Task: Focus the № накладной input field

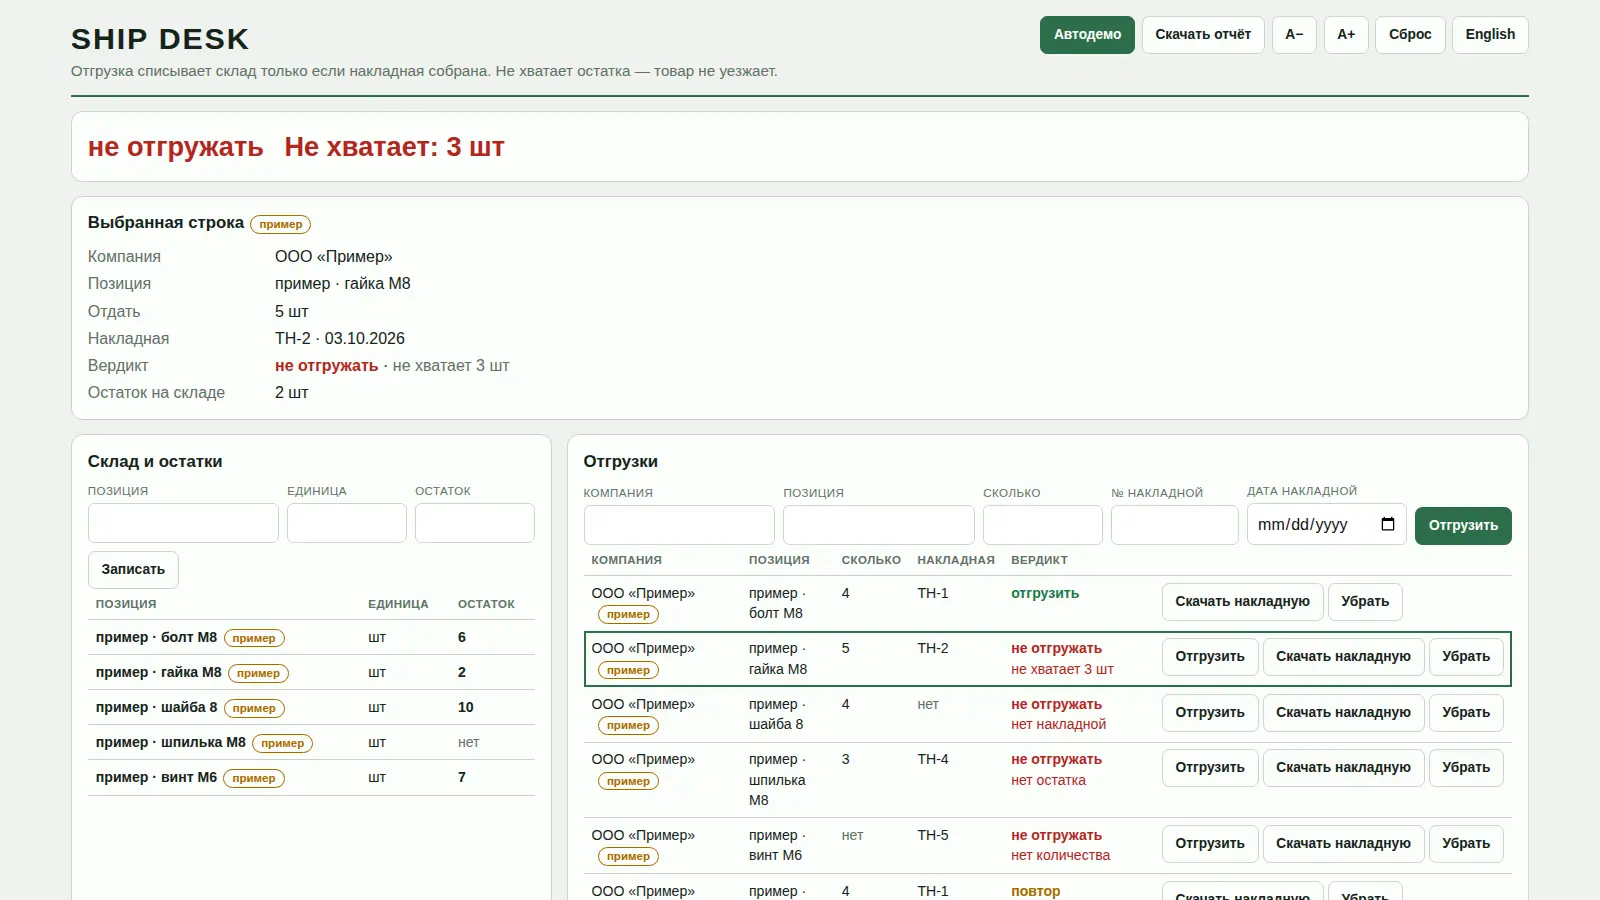Action: (x=1175, y=525)
